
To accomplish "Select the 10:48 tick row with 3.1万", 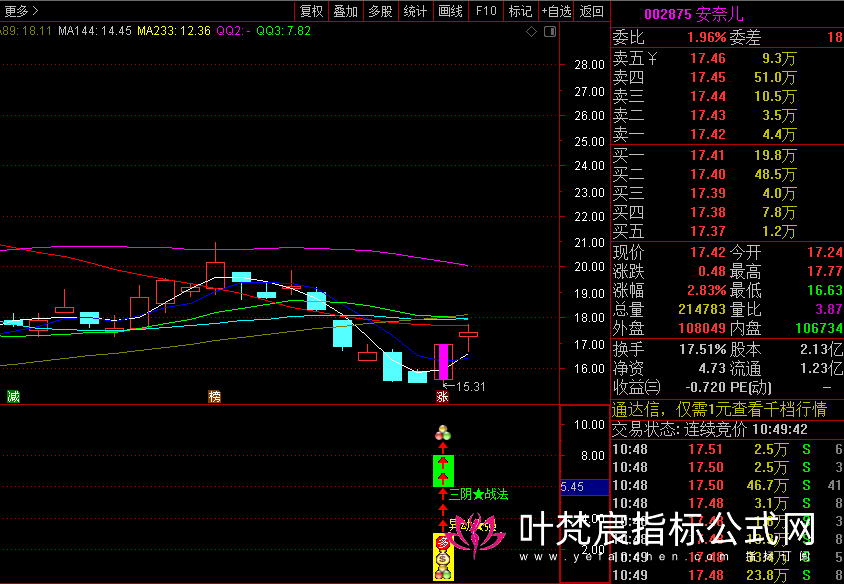I will click(728, 503).
